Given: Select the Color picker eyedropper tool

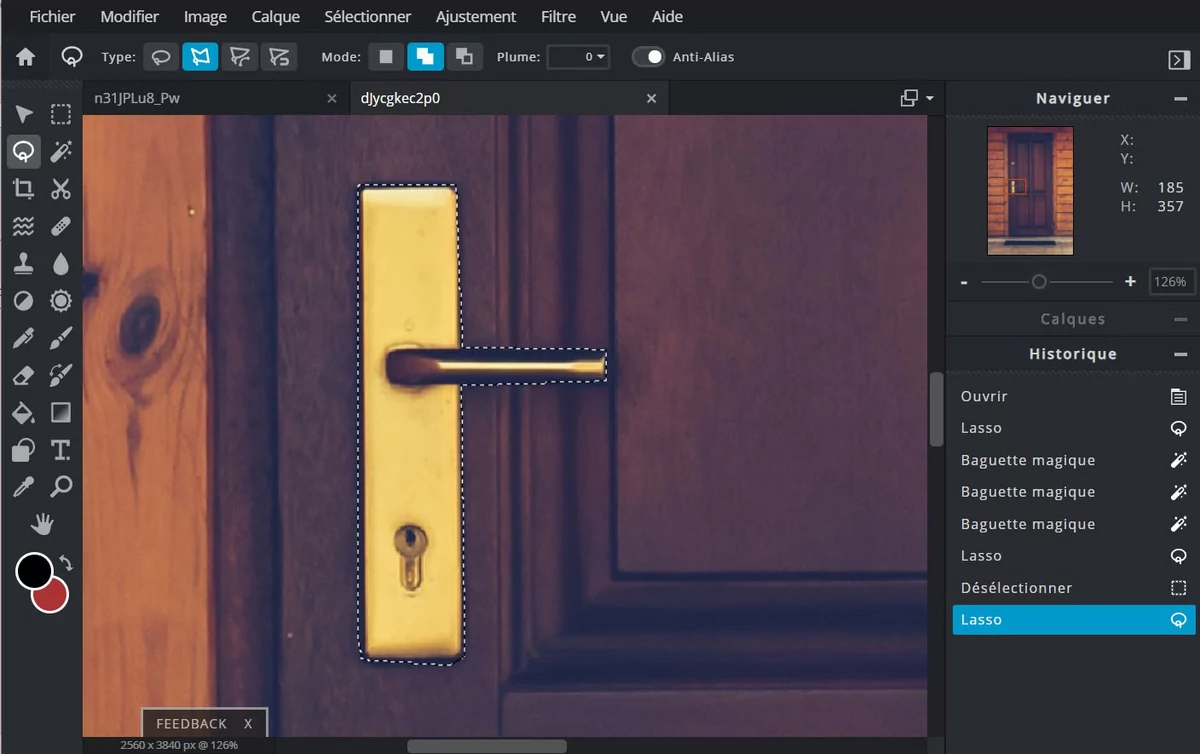Looking at the screenshot, I should point(24,487).
